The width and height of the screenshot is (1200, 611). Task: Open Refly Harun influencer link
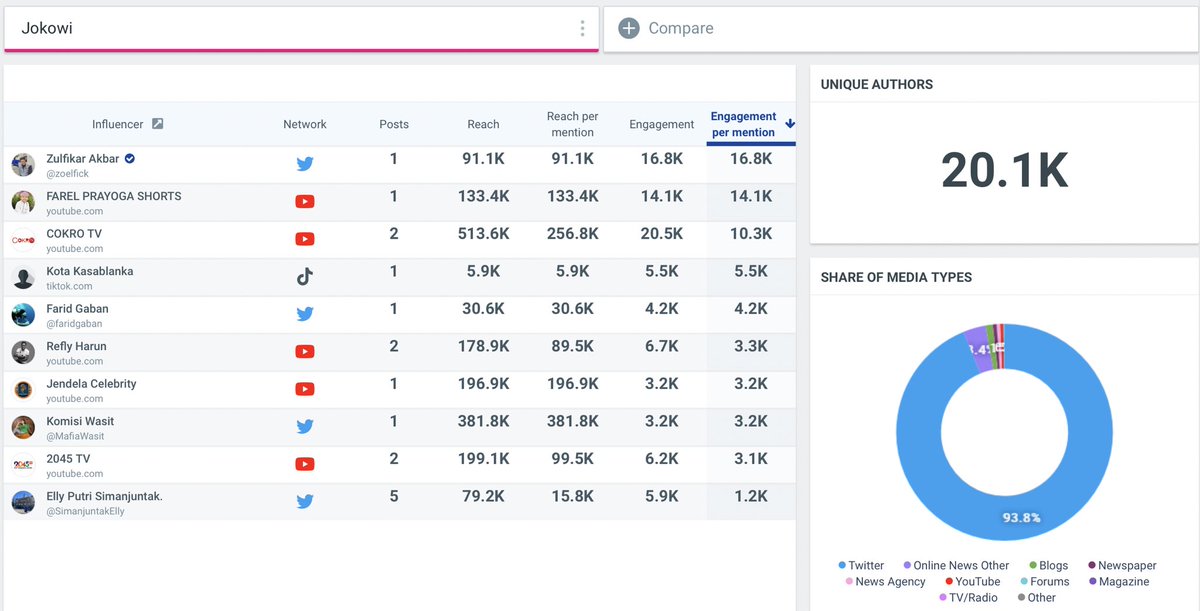pos(76,346)
